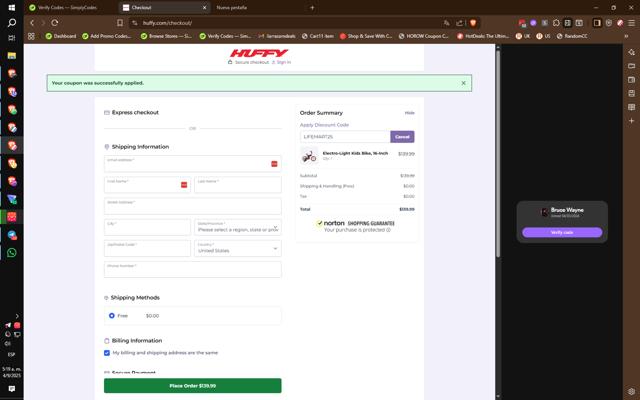The width and height of the screenshot is (640, 400).
Task: Focus the Last Name field
Action: tap(238, 185)
